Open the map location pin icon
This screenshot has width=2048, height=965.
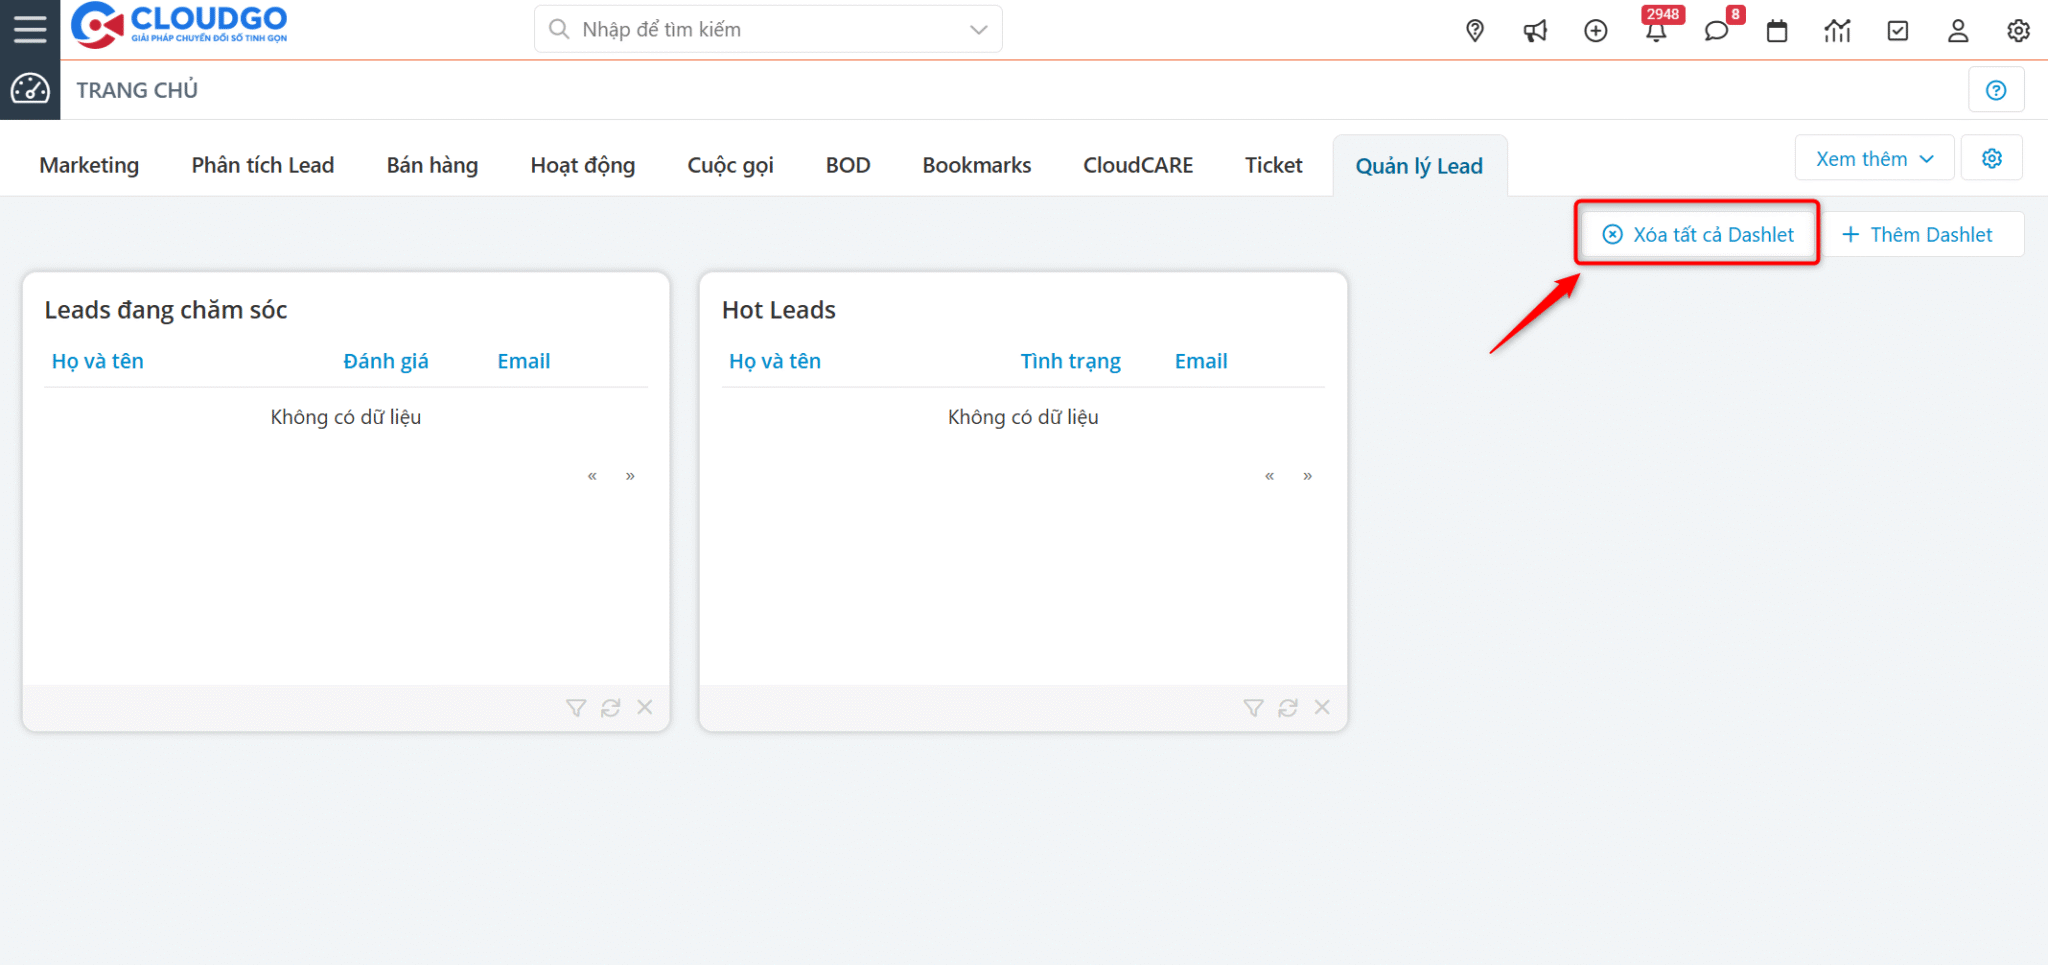1475,31
